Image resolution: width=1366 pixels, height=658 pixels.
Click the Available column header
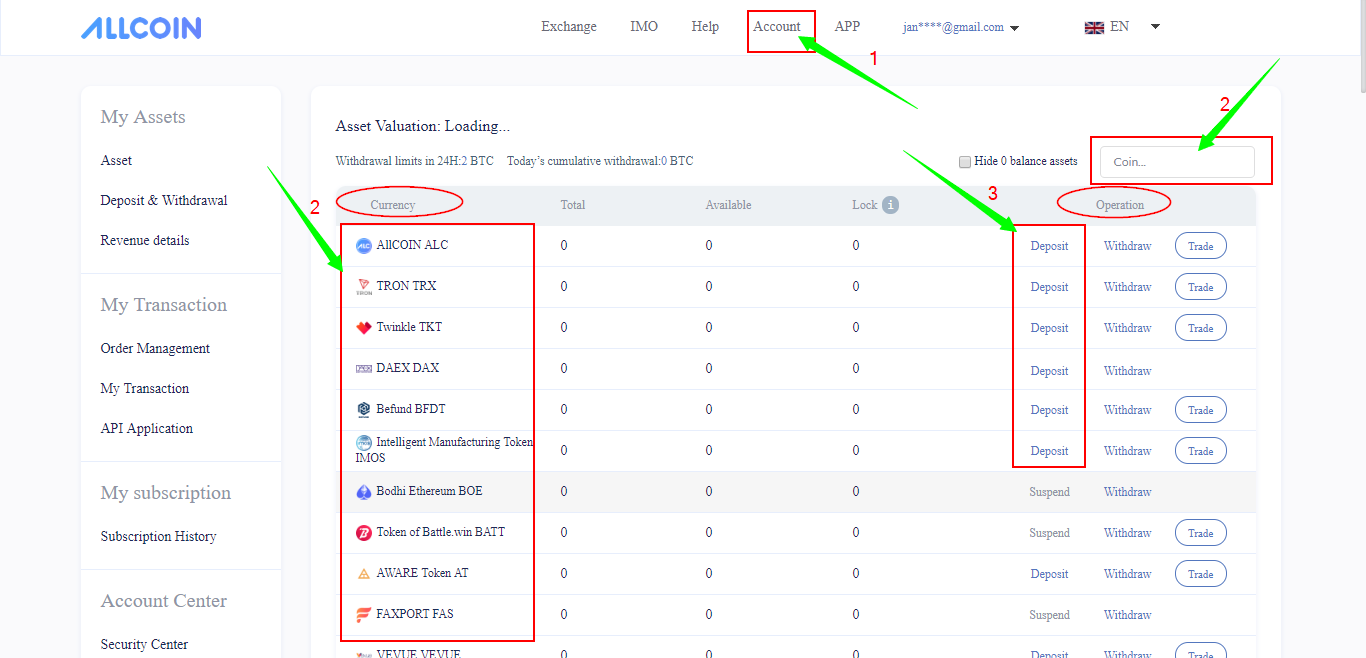pyautogui.click(x=728, y=205)
